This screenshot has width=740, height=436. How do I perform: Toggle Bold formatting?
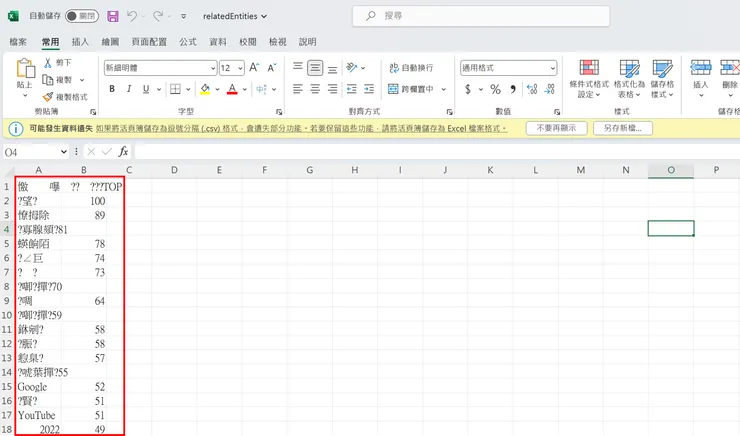(x=112, y=89)
